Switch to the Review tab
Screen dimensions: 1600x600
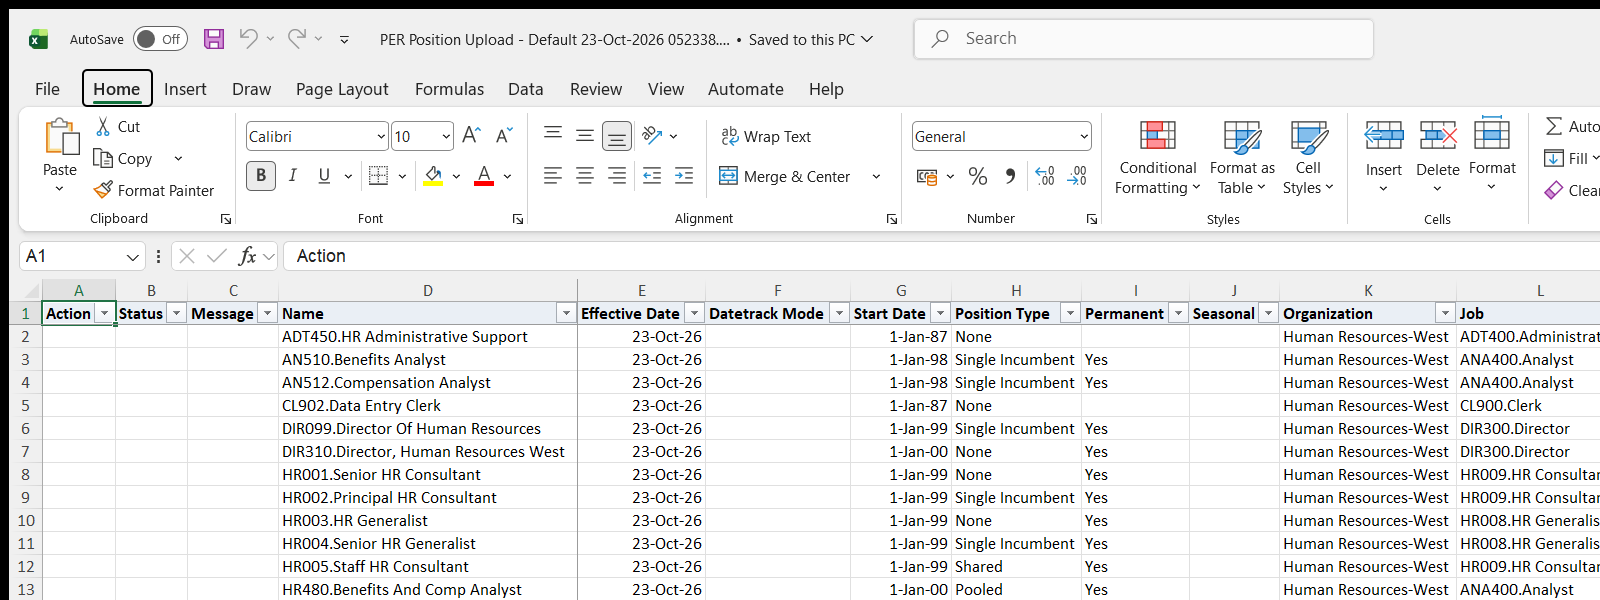(x=596, y=89)
